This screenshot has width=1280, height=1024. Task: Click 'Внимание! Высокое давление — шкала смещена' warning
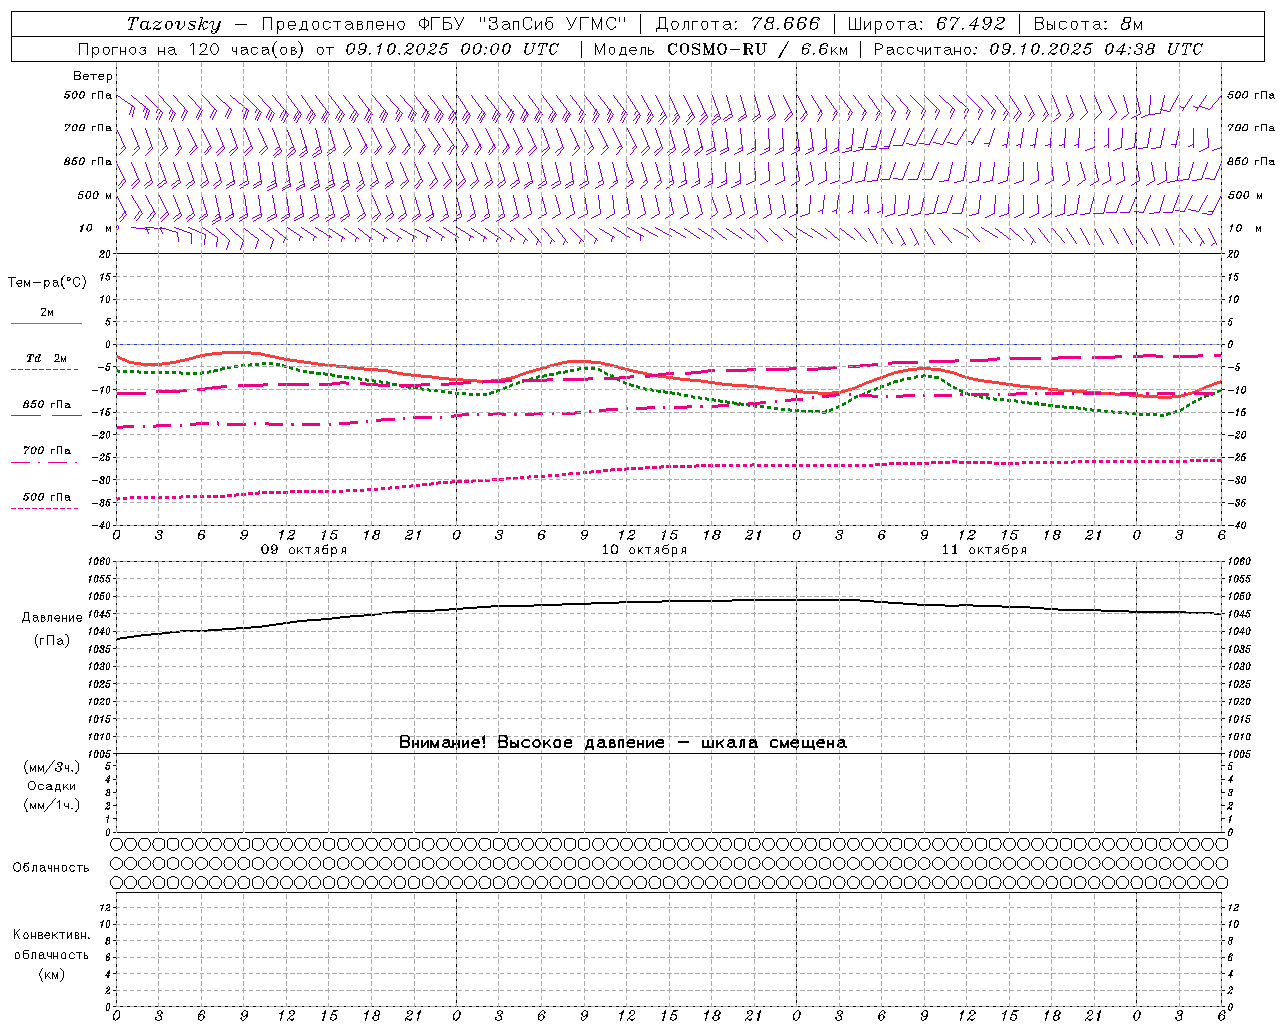click(x=623, y=743)
